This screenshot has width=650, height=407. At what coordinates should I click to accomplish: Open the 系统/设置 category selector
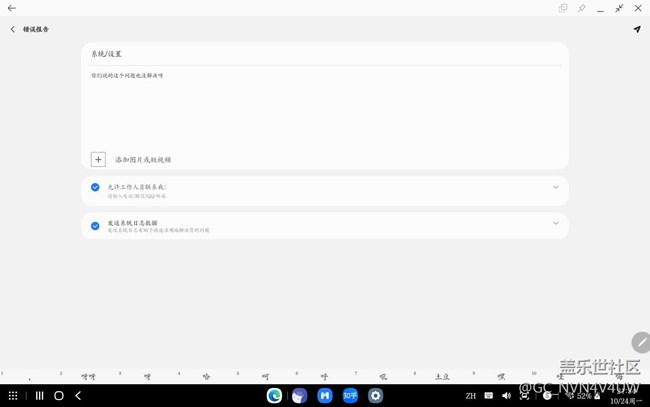pos(325,54)
